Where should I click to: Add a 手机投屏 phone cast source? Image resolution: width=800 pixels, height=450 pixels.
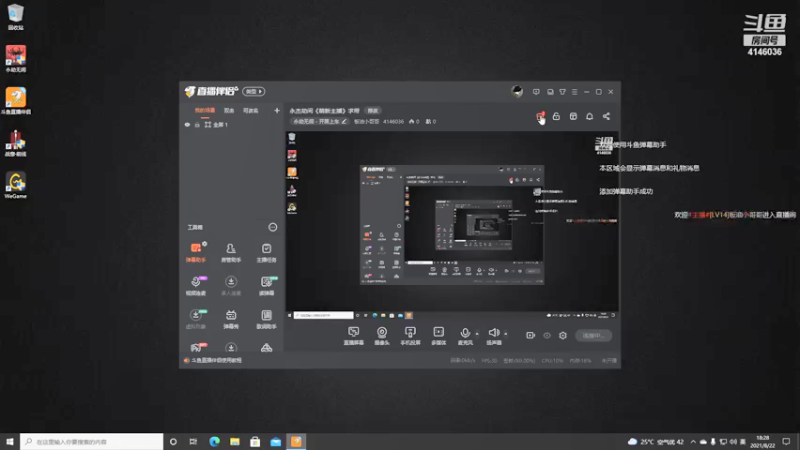410,336
